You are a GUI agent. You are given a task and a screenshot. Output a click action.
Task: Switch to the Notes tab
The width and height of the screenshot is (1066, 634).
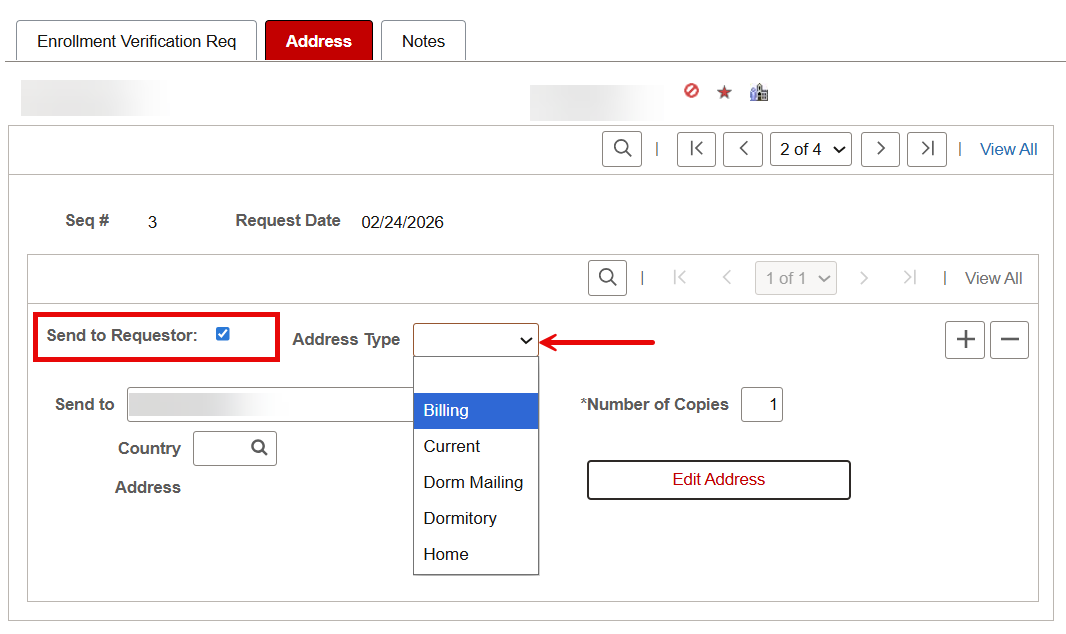pos(423,41)
